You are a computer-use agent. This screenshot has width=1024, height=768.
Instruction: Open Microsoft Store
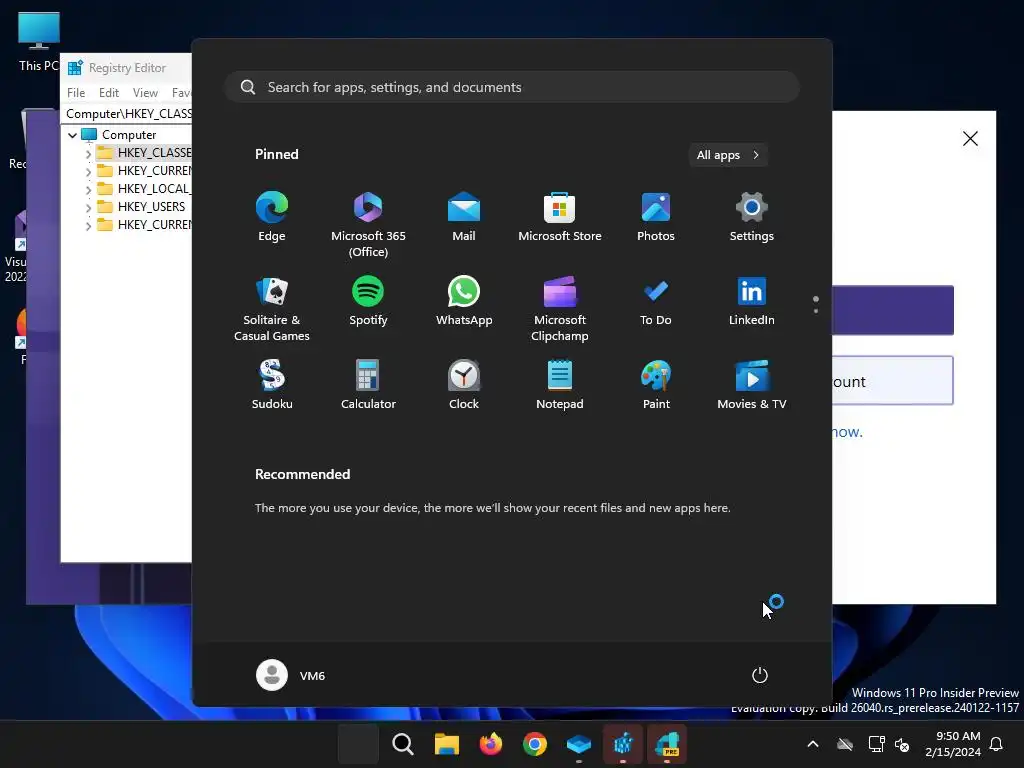(x=560, y=217)
